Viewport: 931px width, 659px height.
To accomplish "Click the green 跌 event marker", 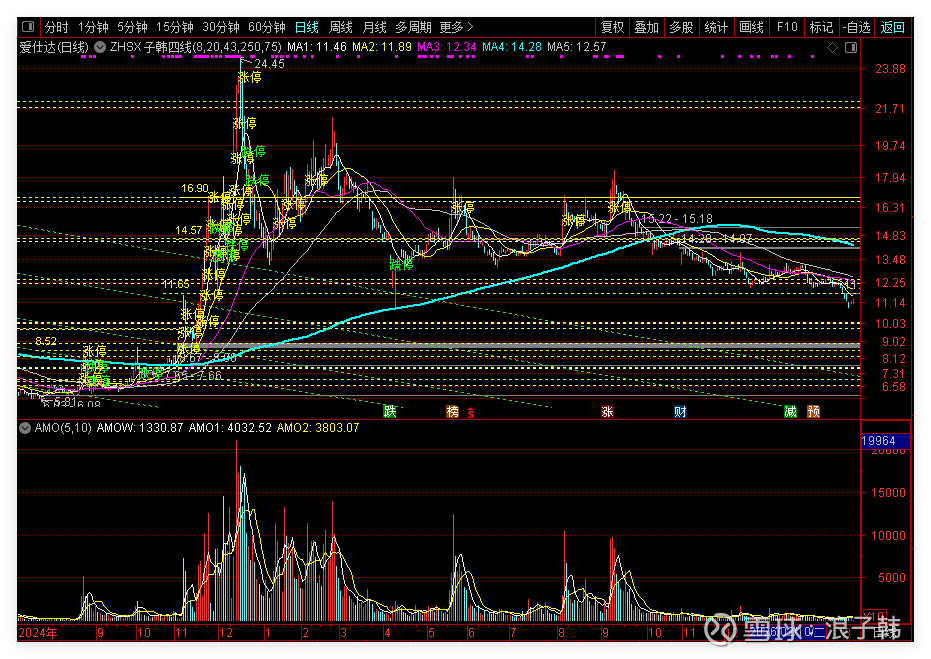I will [x=390, y=411].
